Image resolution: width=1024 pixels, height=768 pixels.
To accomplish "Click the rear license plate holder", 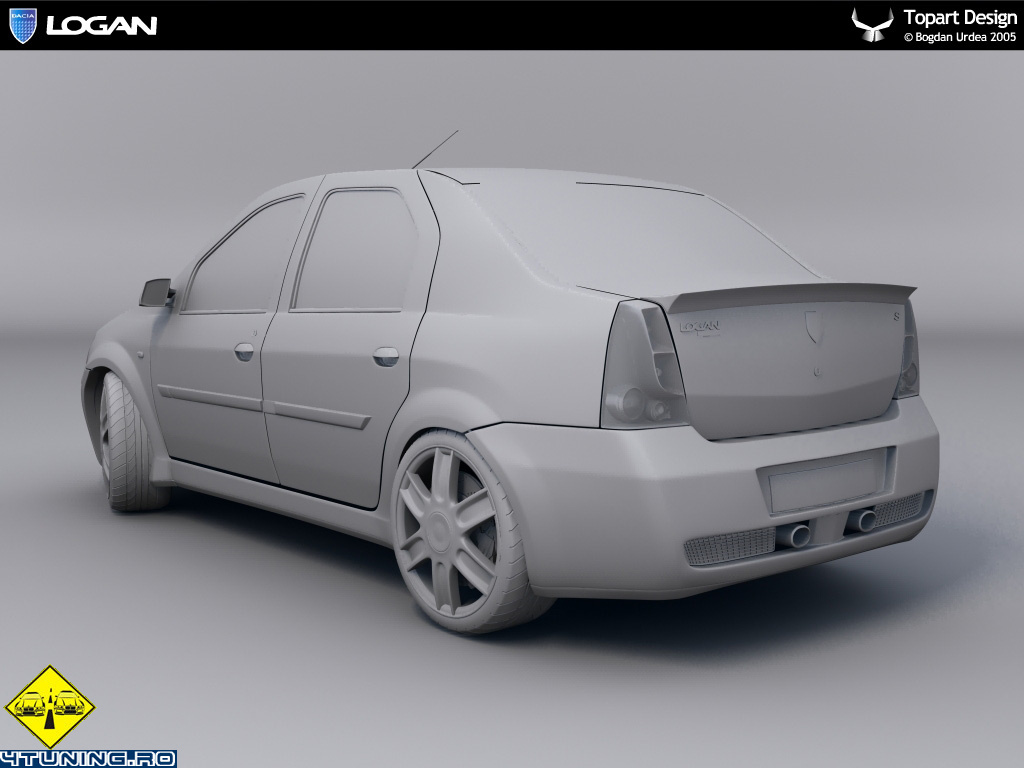I will 824,481.
